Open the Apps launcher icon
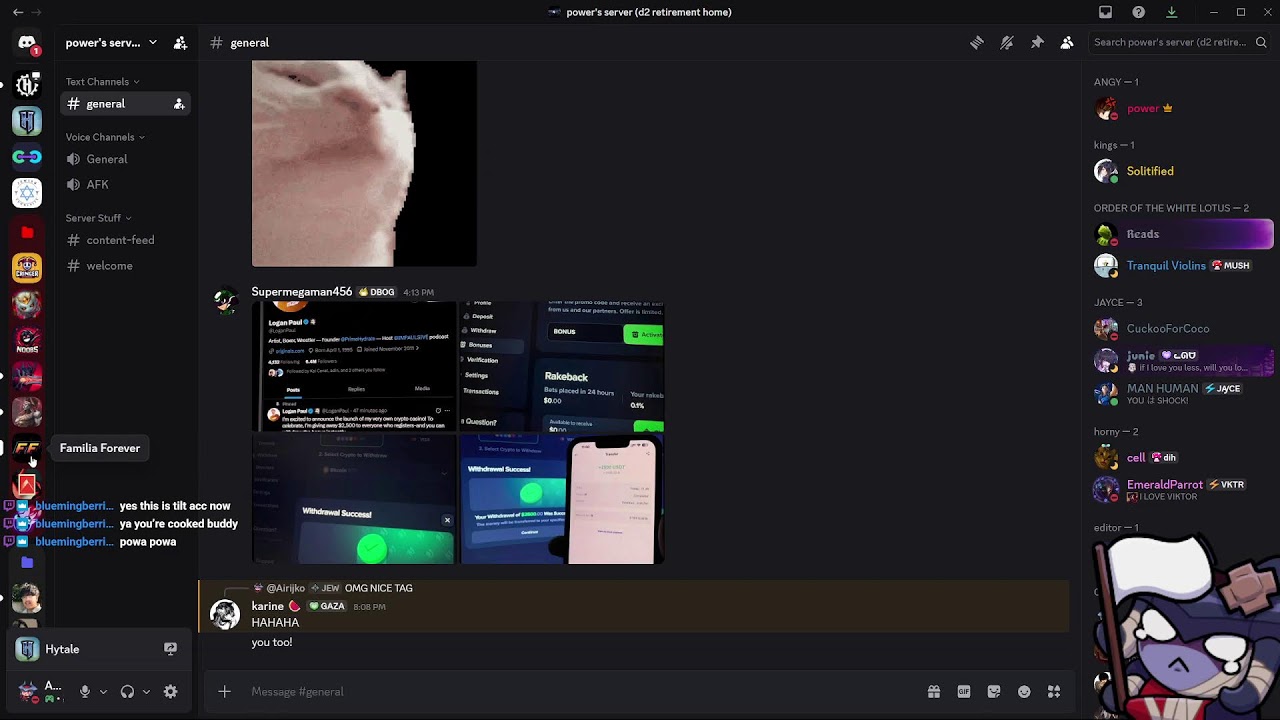This screenshot has width=1280, height=720. (1054, 691)
